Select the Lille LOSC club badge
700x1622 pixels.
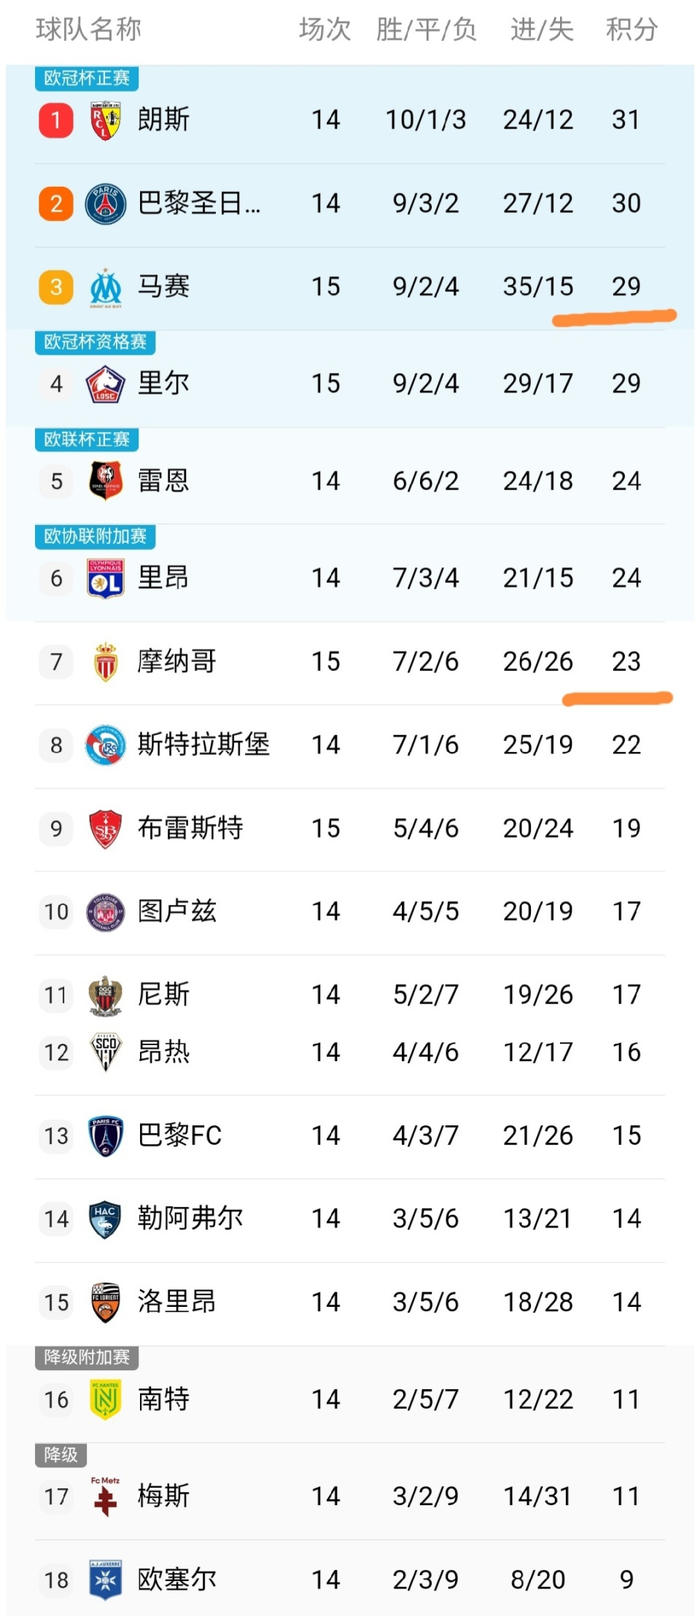coord(103,384)
